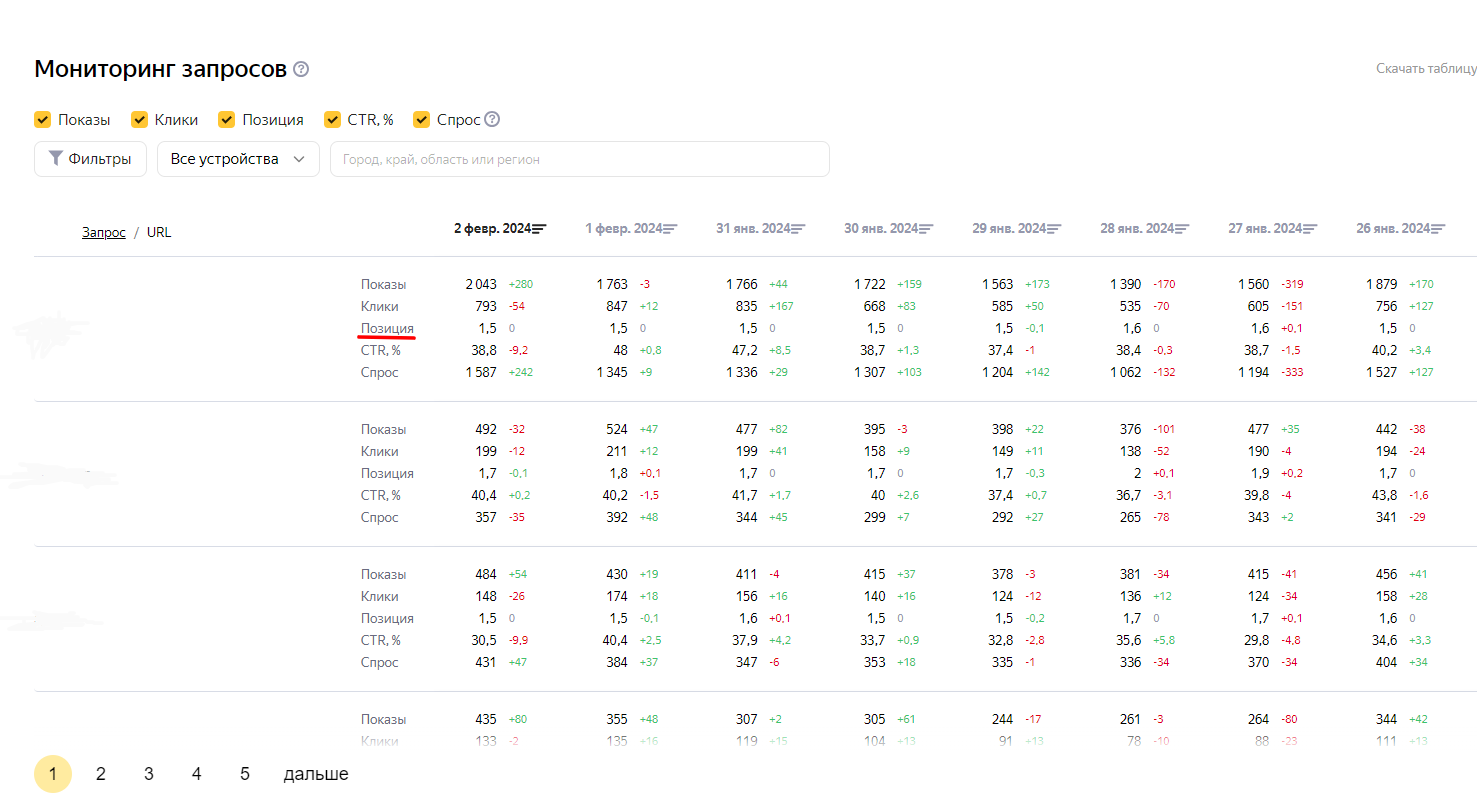The image size is (1477, 798).
Task: Click the sort icon for 1 февр. 2024
Action: pos(670,229)
